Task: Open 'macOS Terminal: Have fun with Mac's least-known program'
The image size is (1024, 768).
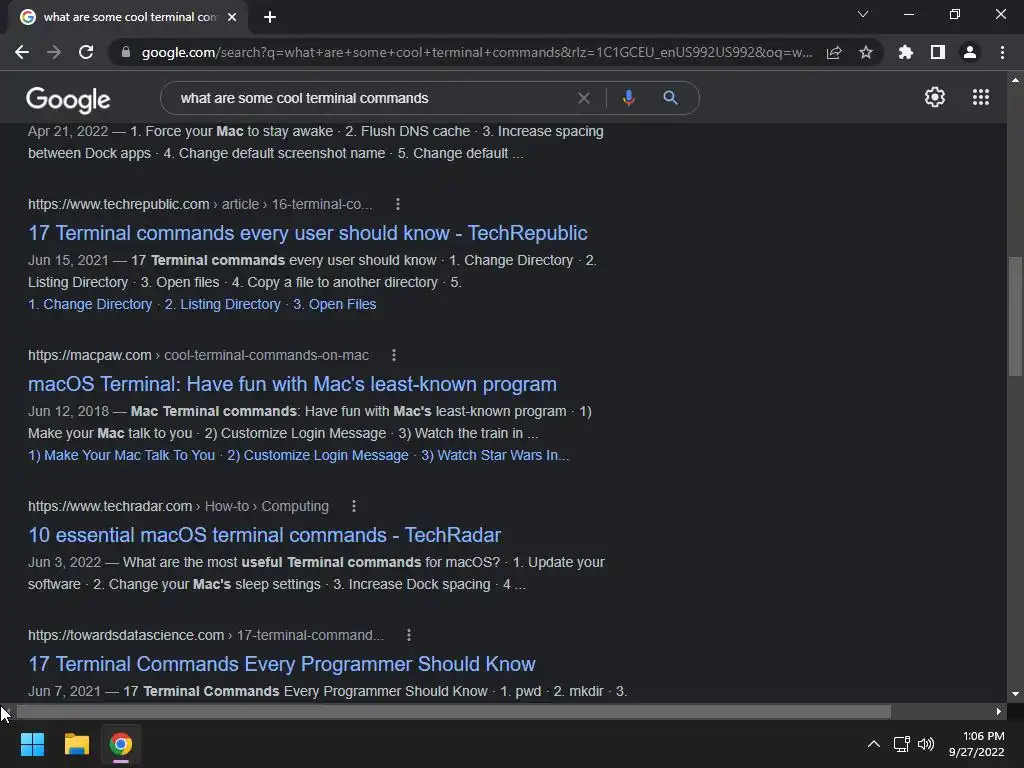Action: (x=292, y=384)
